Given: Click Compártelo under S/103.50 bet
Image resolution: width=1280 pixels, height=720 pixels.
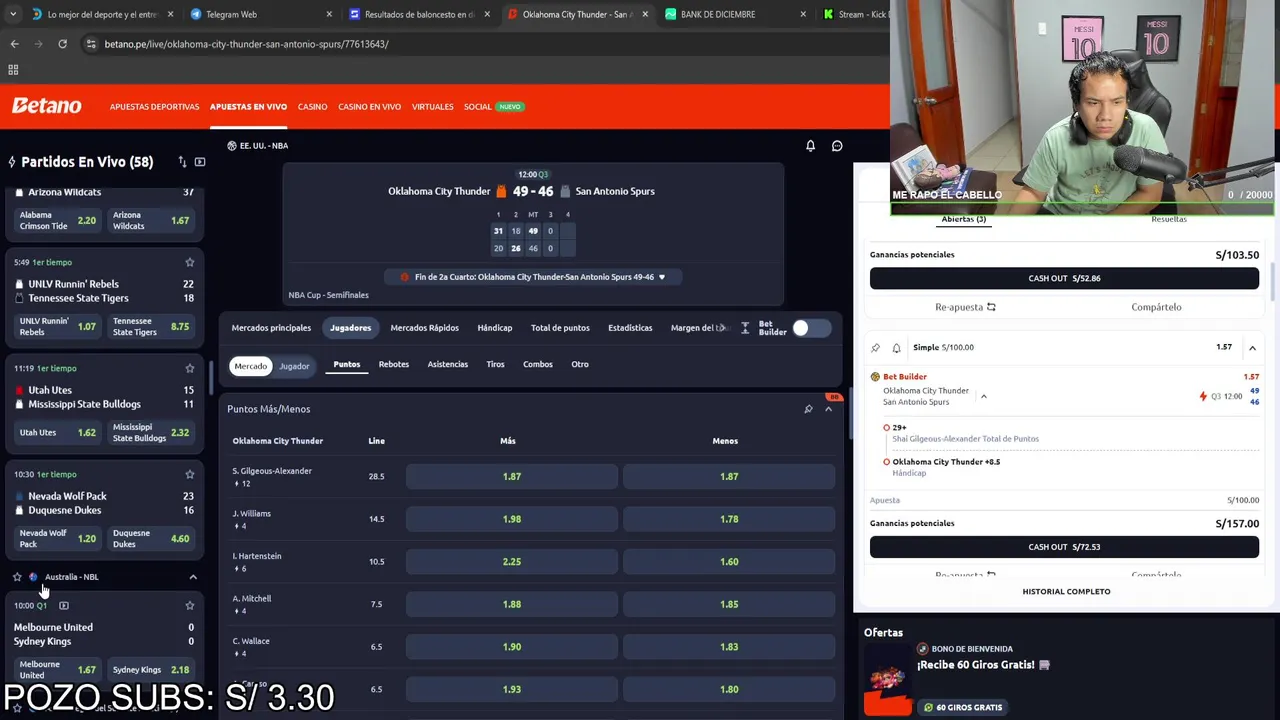Looking at the screenshot, I should tap(1156, 307).
